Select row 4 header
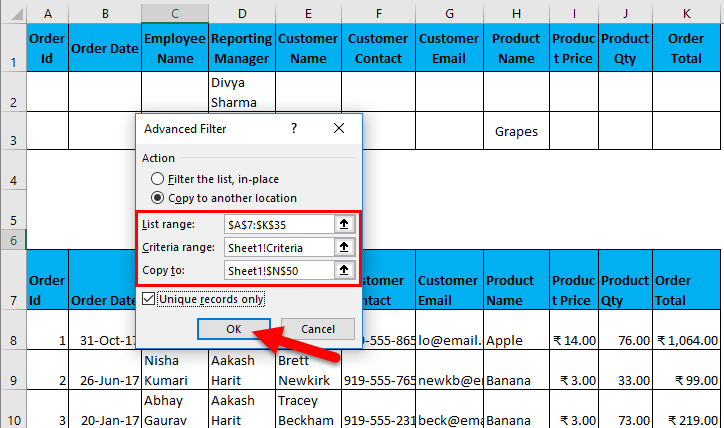Viewport: 724px width, 428px height. (13, 169)
